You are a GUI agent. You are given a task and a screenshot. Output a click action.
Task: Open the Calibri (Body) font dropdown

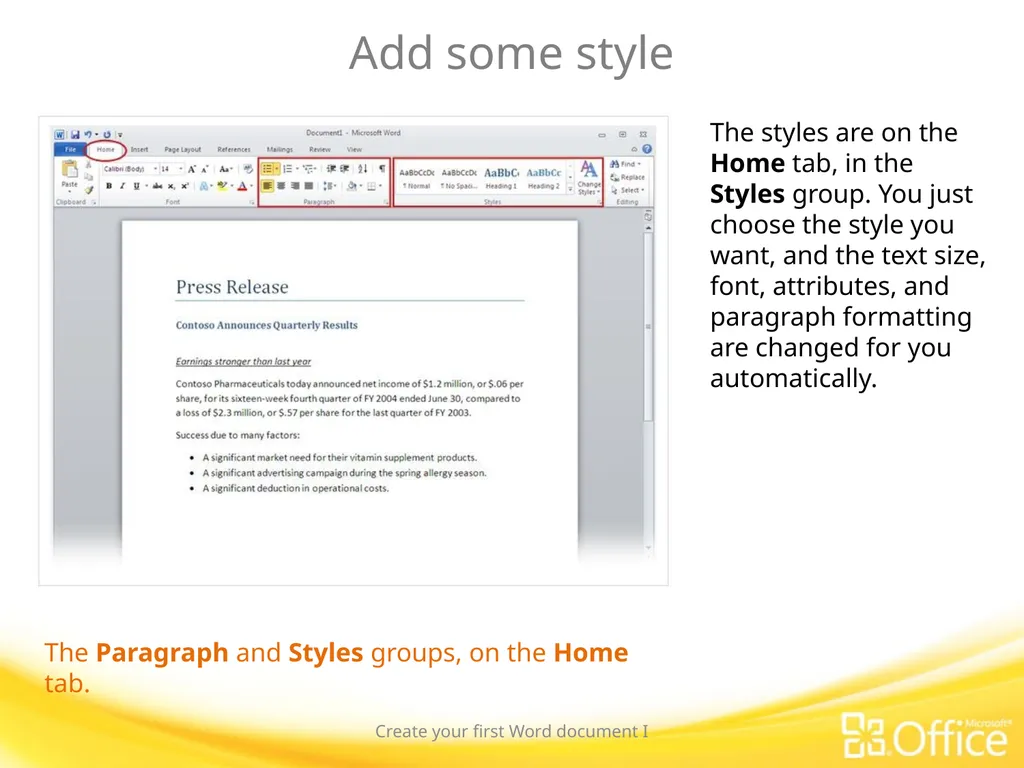point(155,169)
